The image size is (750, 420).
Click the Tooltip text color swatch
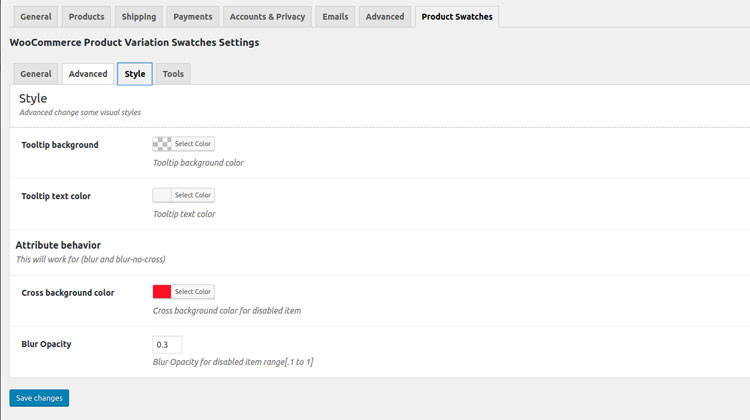(x=162, y=195)
